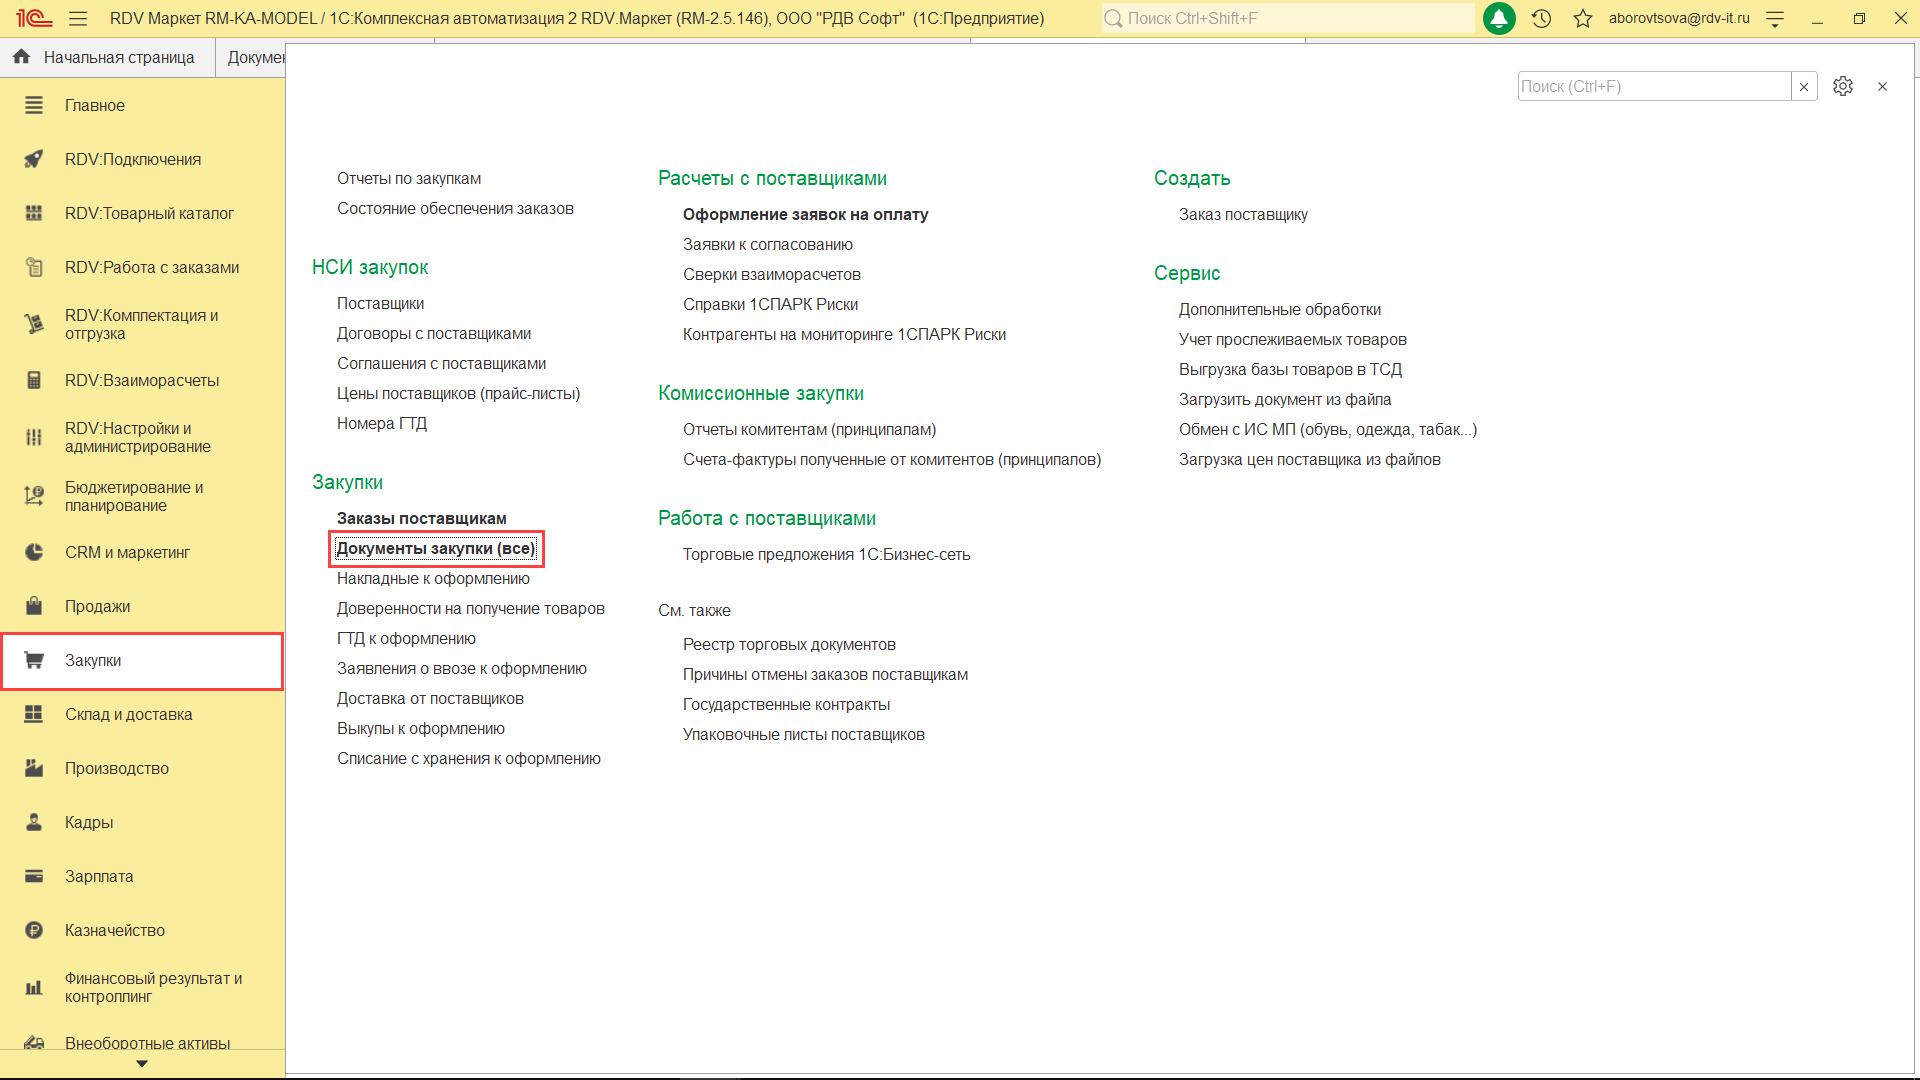Click the favorites star icon

point(1582,18)
